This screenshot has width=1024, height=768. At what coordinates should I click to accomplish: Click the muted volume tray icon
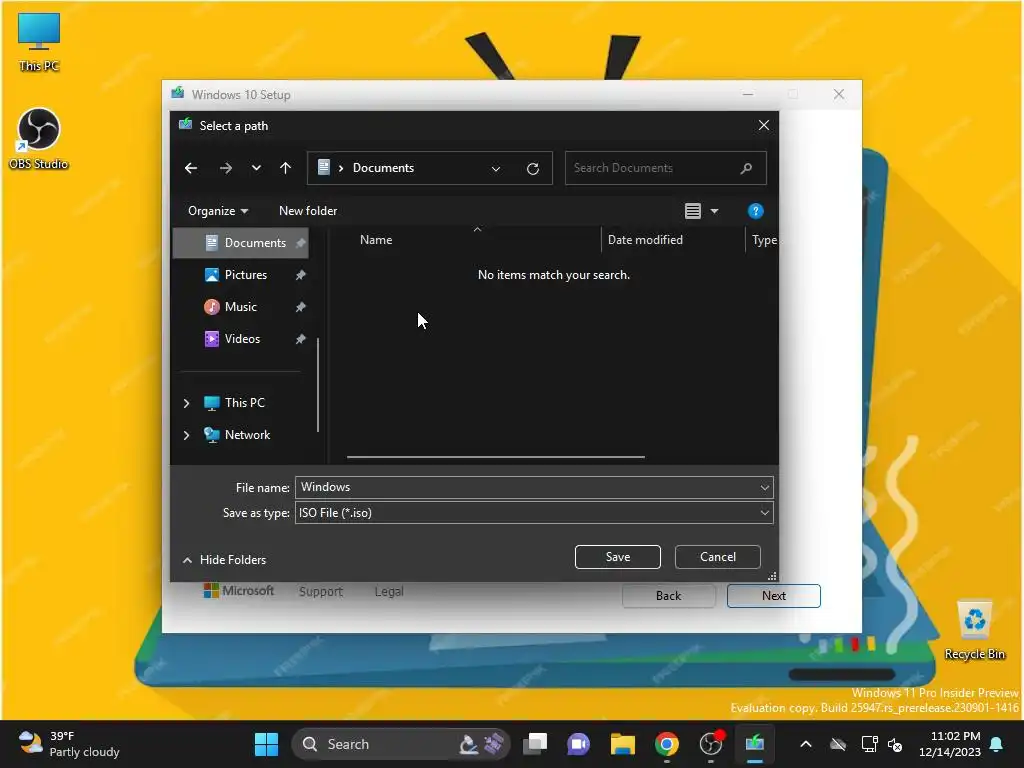click(x=895, y=744)
